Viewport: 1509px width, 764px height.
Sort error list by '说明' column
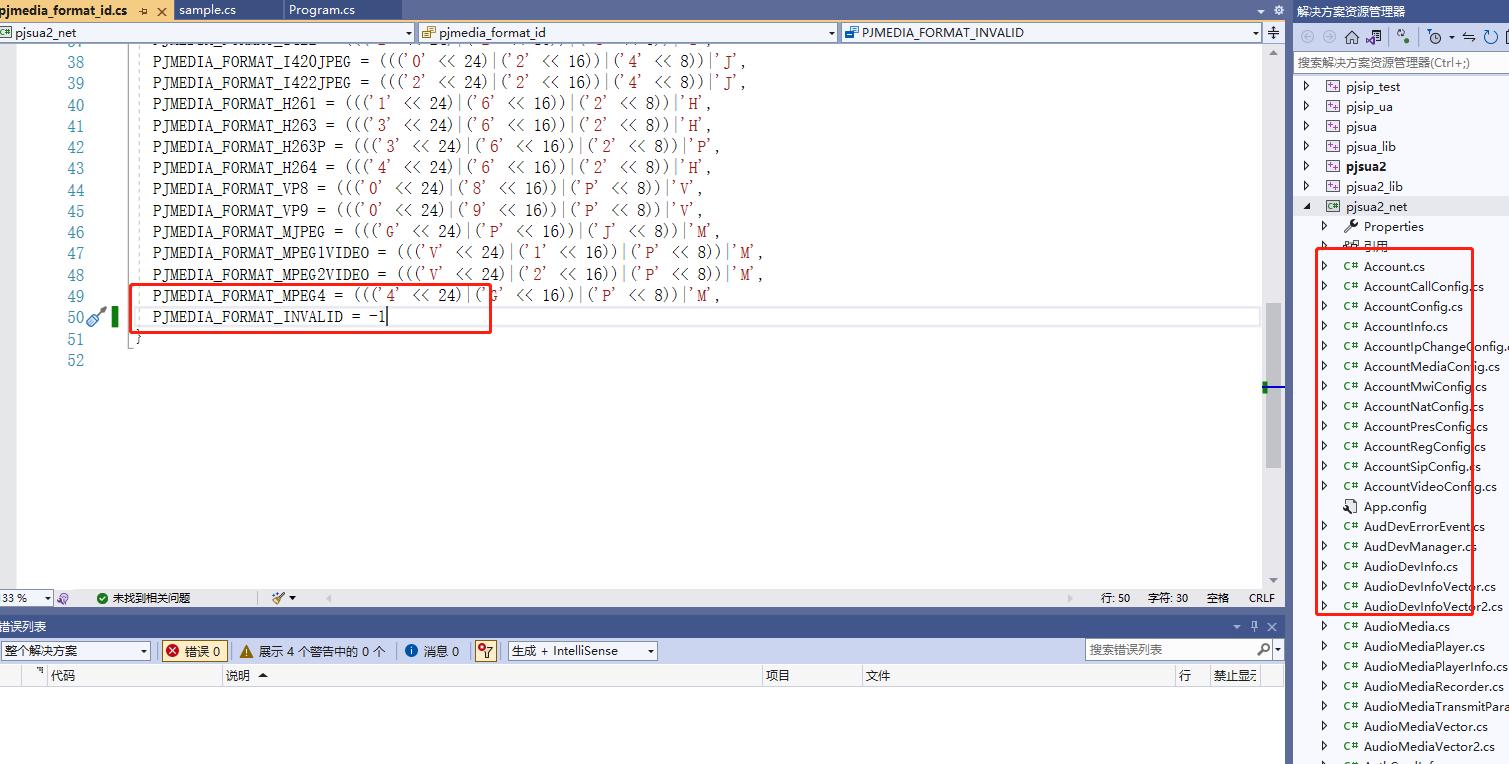pos(493,676)
